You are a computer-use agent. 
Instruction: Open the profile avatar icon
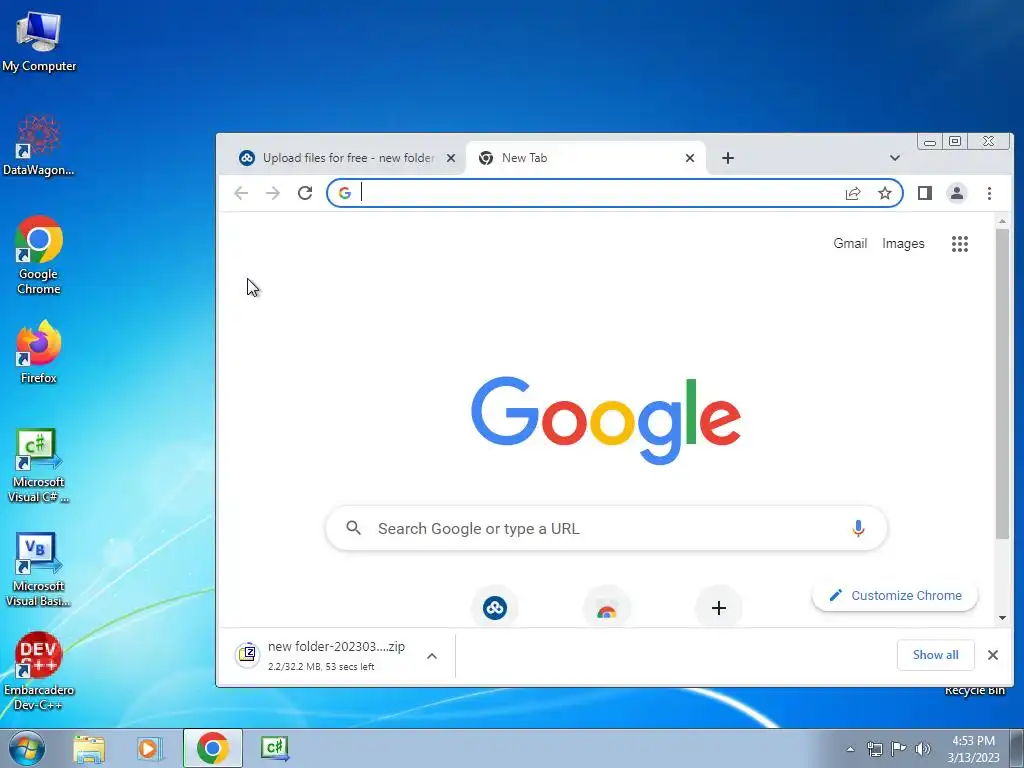point(957,193)
